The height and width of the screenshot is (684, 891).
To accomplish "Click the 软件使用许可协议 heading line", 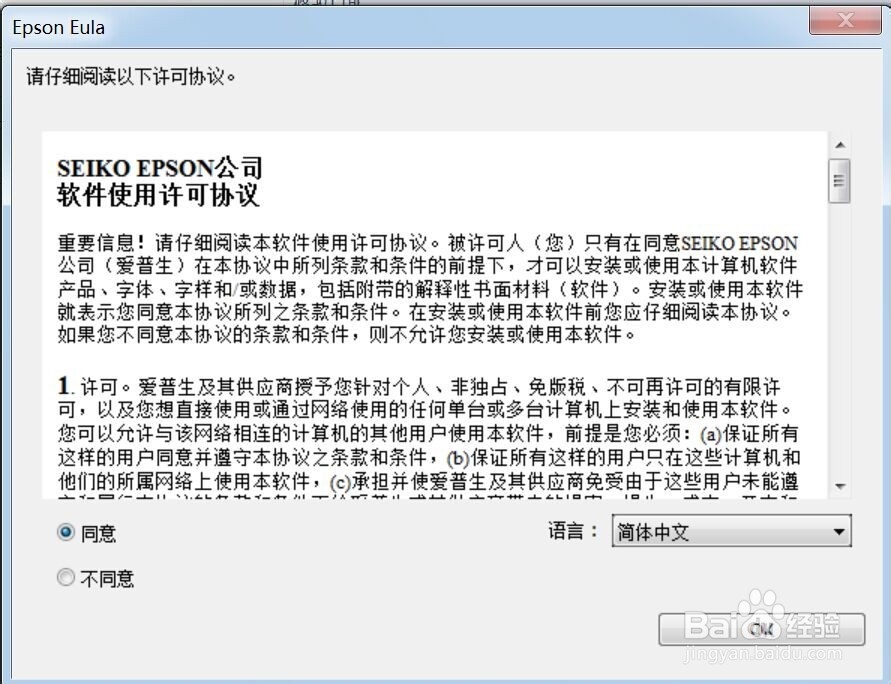I will (x=158, y=195).
